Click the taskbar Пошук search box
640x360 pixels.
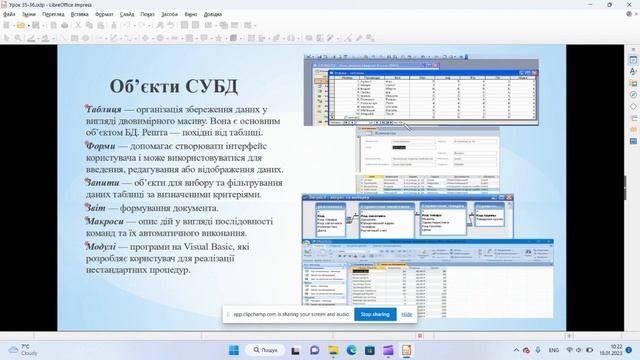coord(265,350)
